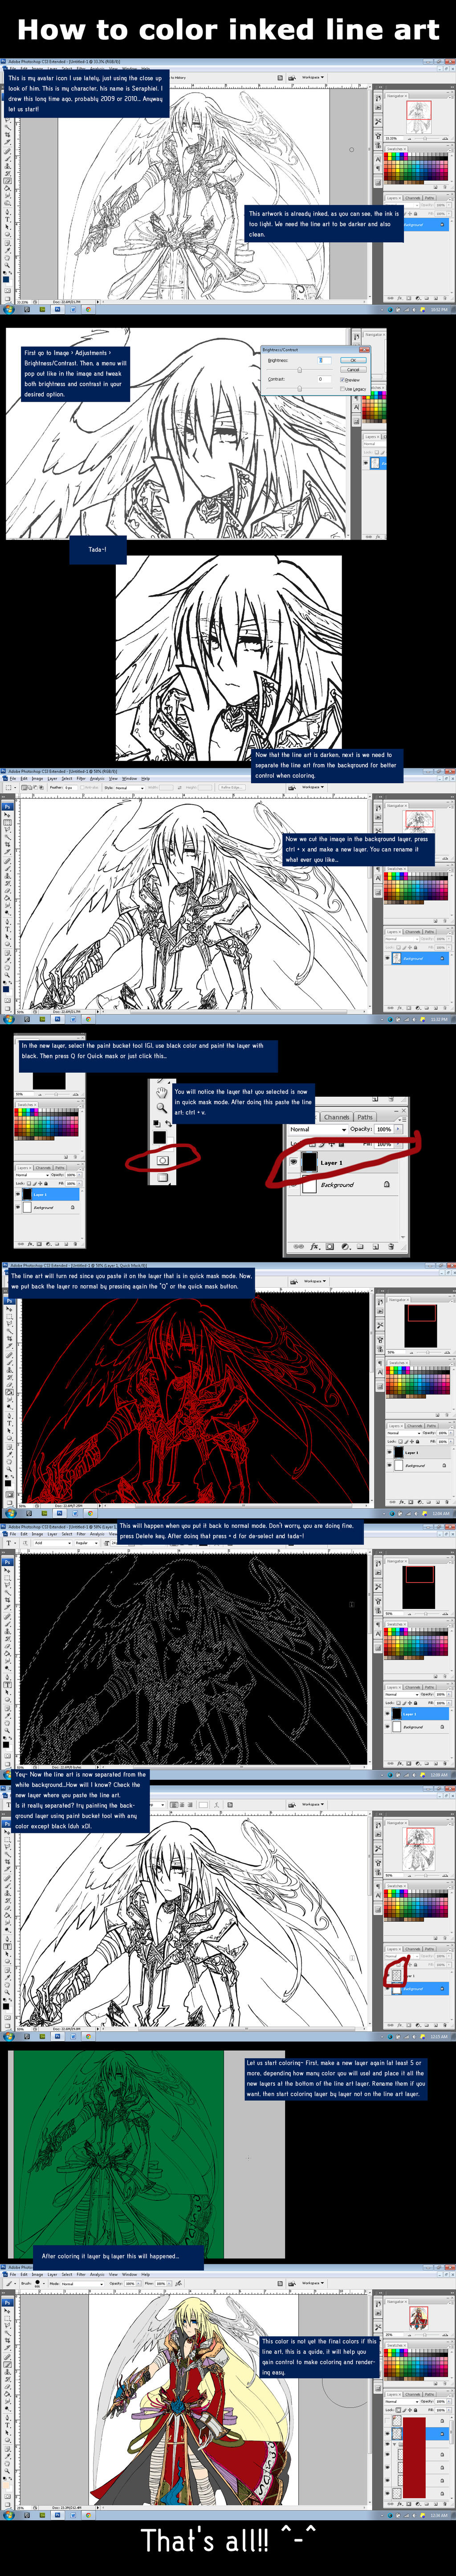Select Zoom tool in enlarged tool strip
The width and height of the screenshot is (456, 2576).
click(161, 1108)
